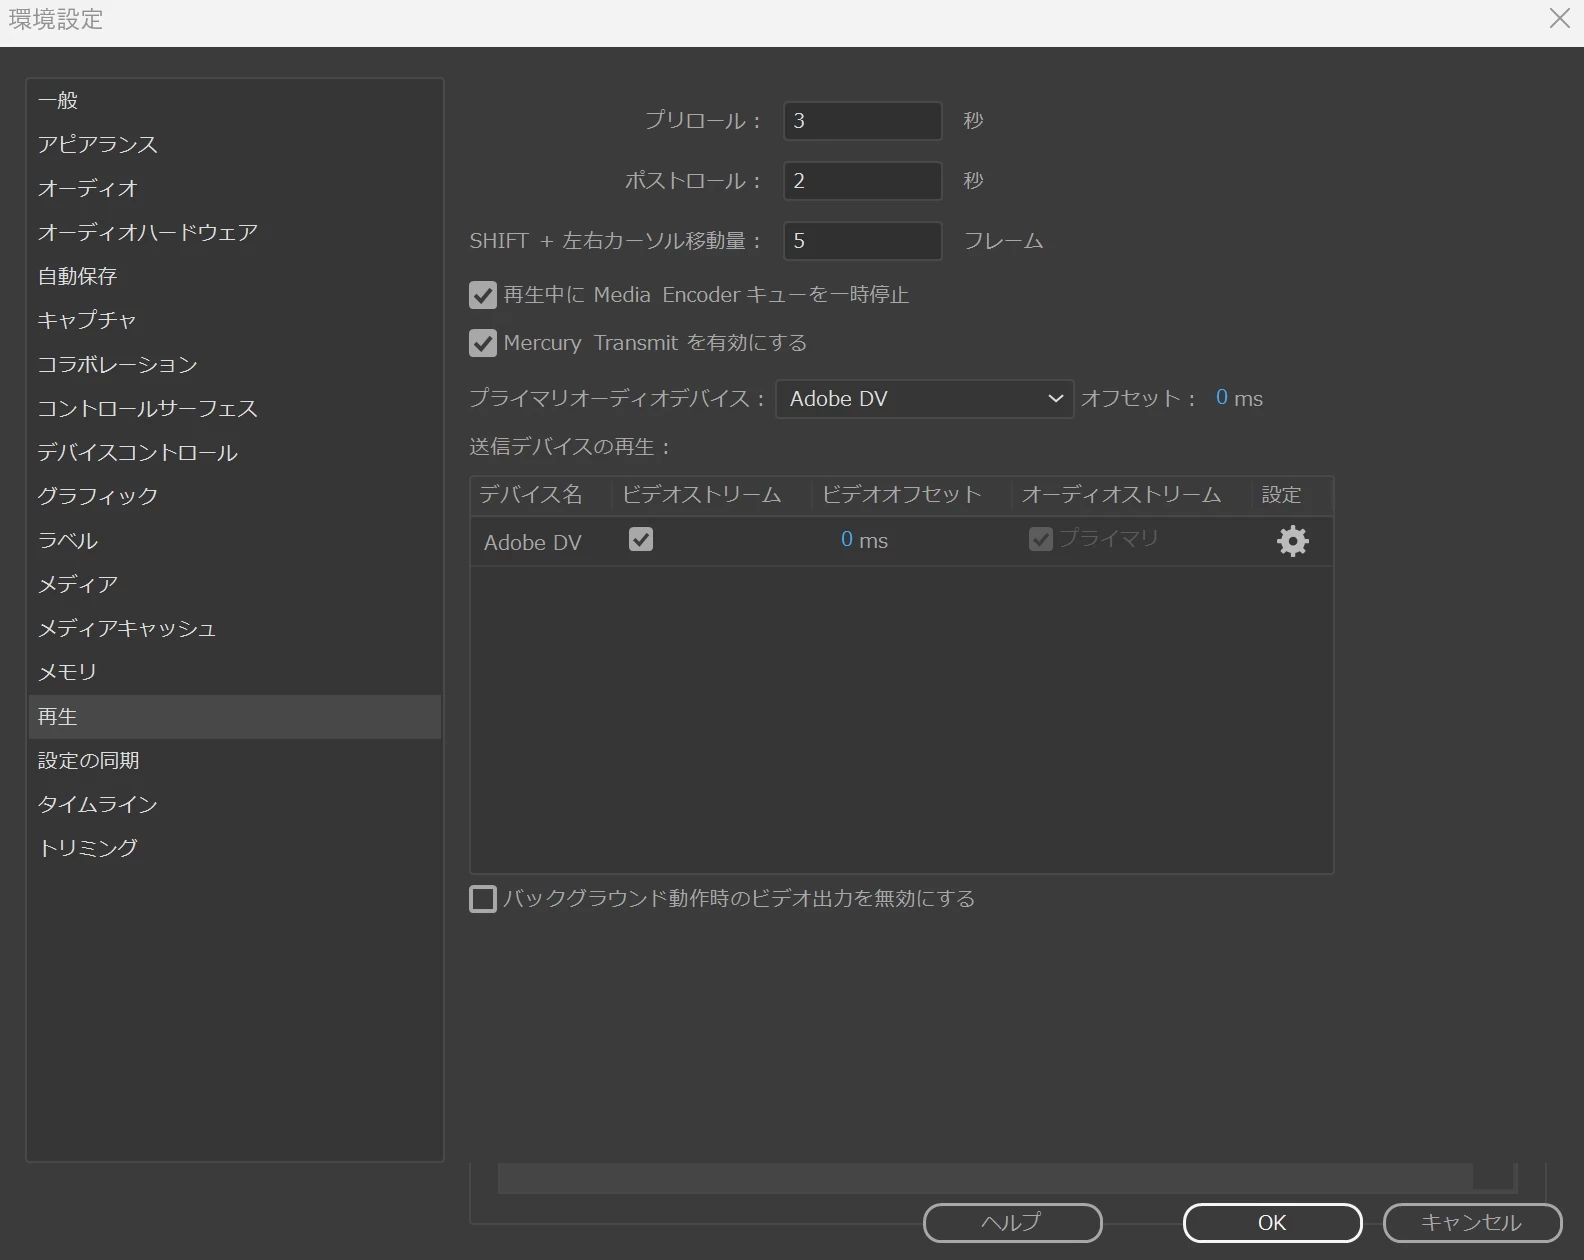The image size is (1584, 1260).
Task: Open 設定の同期 preferences
Action: [x=234, y=761]
